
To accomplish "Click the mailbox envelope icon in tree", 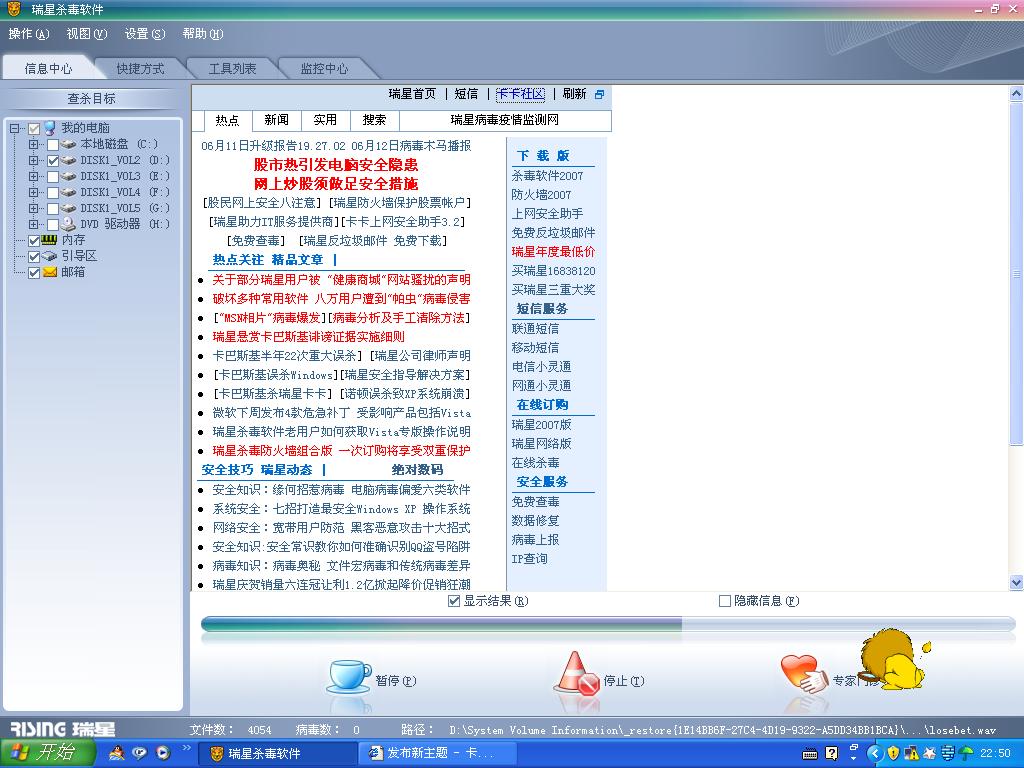I will (49, 272).
